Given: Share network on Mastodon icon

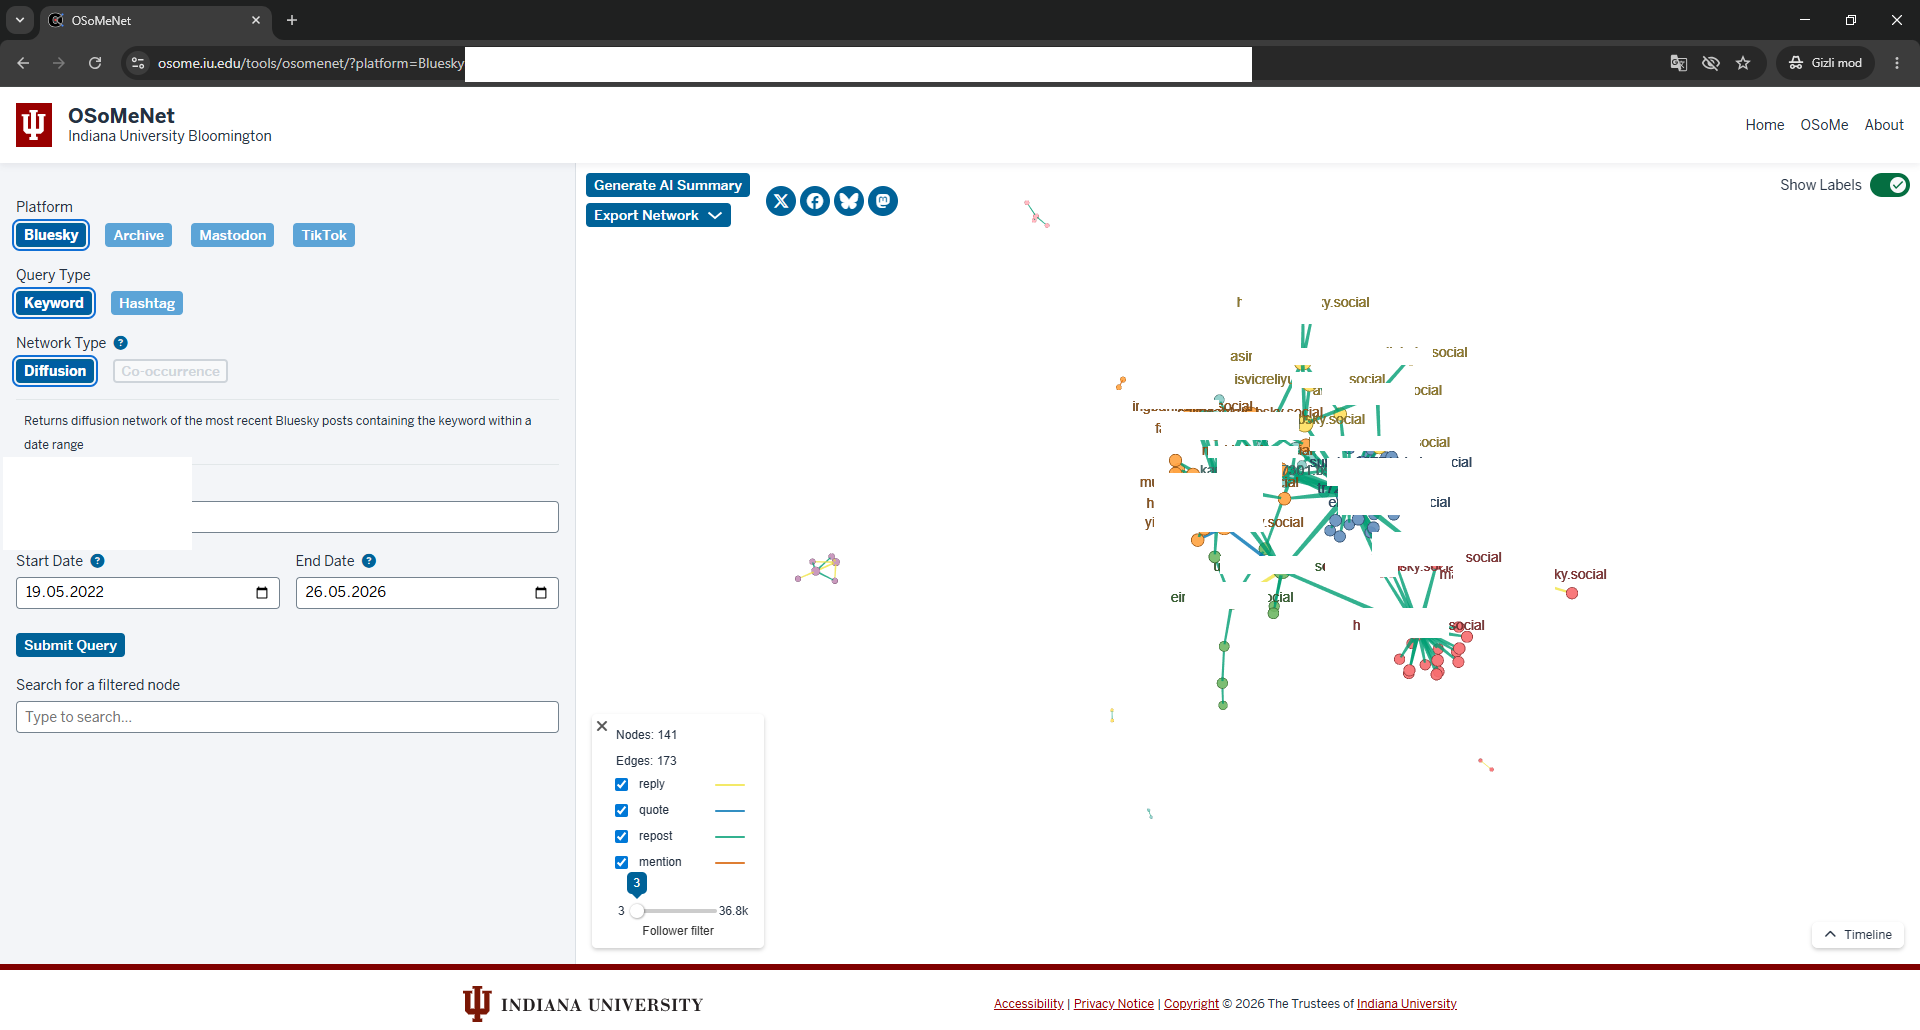Looking at the screenshot, I should (883, 201).
